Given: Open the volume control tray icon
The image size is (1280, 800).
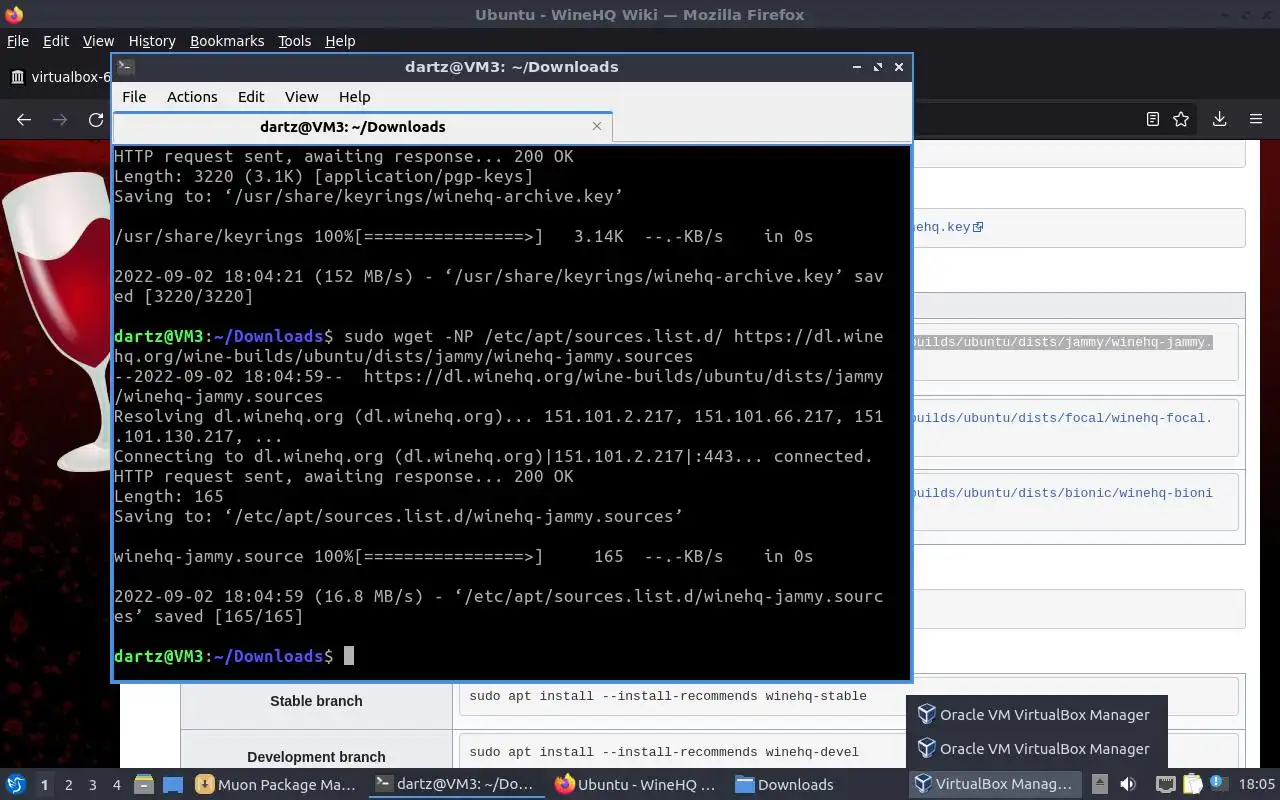Looking at the screenshot, I should point(1128,784).
